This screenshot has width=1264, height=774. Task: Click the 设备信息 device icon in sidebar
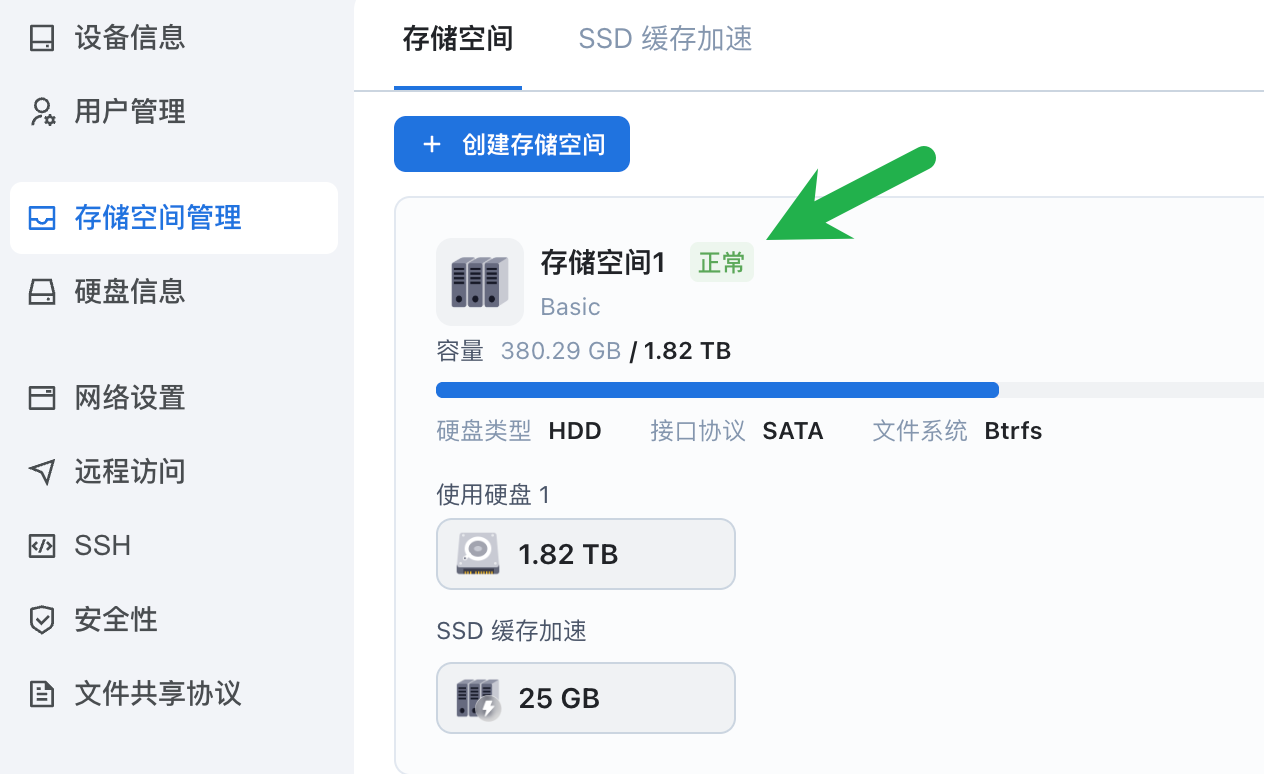tap(41, 39)
